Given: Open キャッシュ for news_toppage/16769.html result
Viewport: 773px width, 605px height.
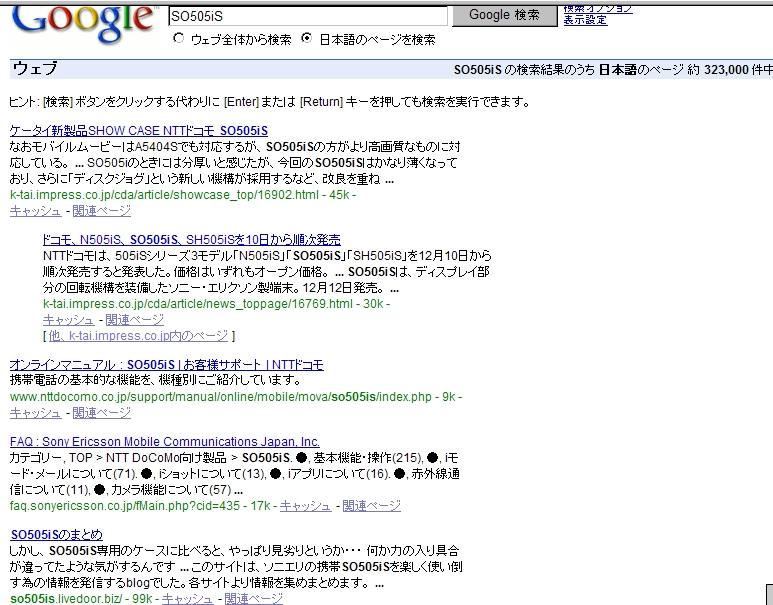Looking at the screenshot, I should (69, 320).
